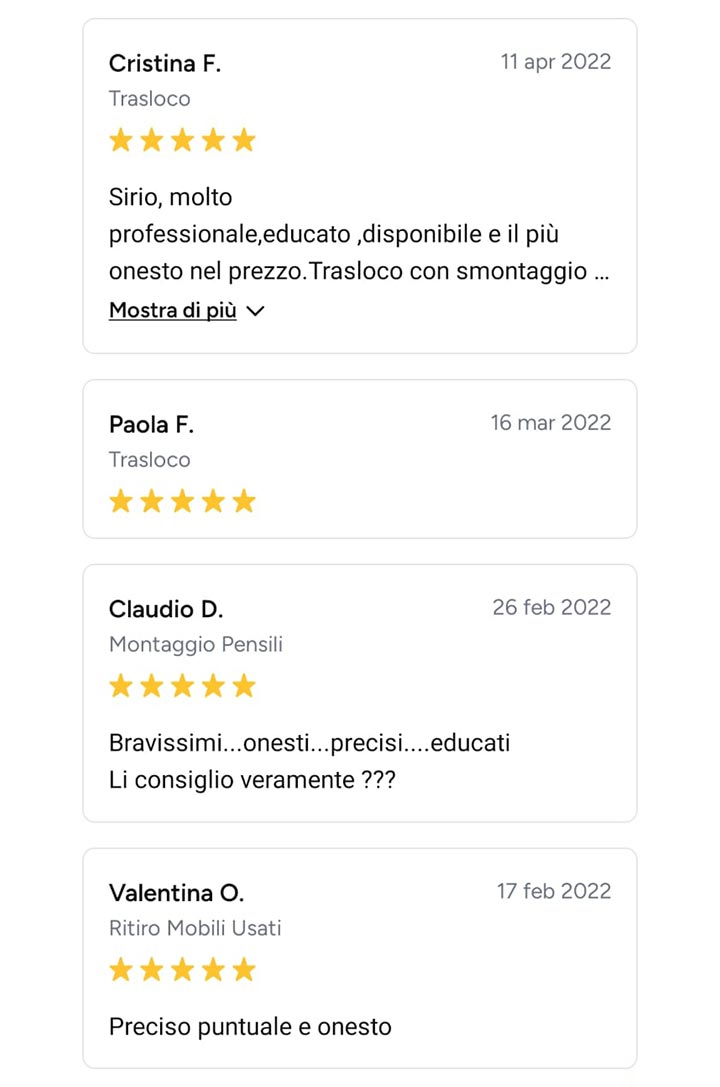Select reviewer name Cristina F.
720x1087 pixels.
point(165,63)
